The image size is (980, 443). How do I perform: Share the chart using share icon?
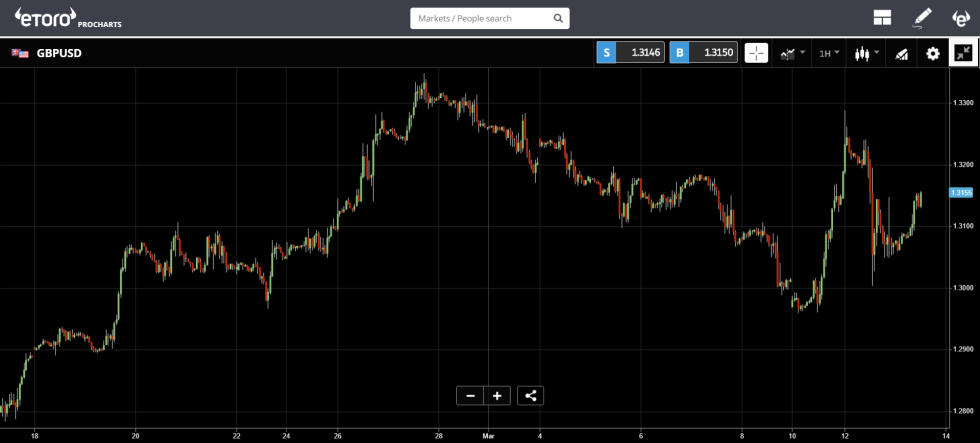pos(530,395)
